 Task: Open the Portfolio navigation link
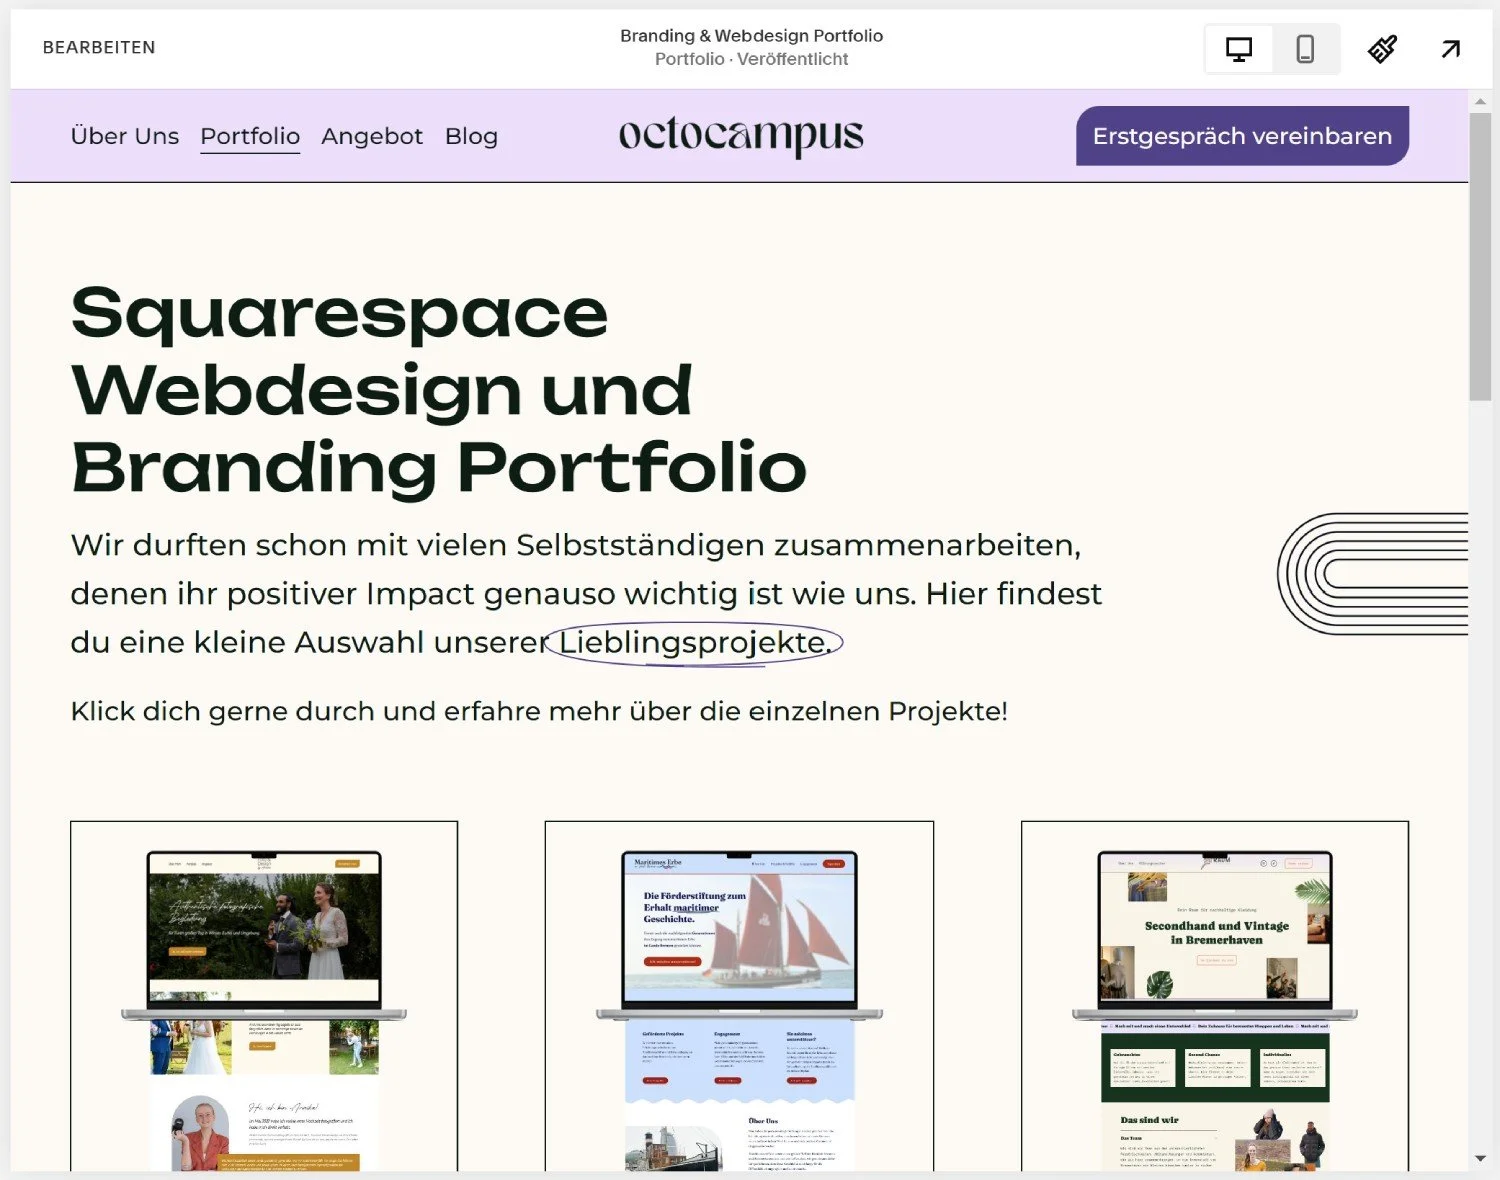tap(250, 136)
